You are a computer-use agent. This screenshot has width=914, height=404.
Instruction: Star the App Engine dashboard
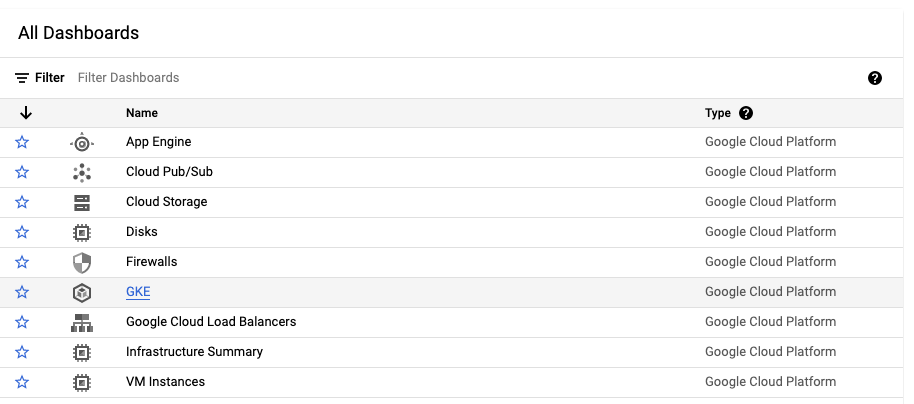(22, 142)
